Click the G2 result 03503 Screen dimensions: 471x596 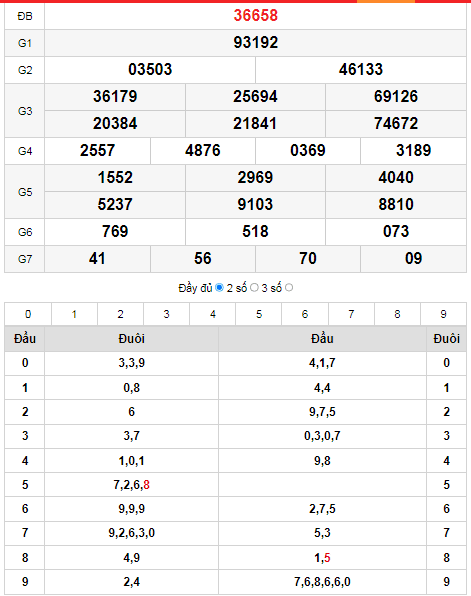coord(150,70)
